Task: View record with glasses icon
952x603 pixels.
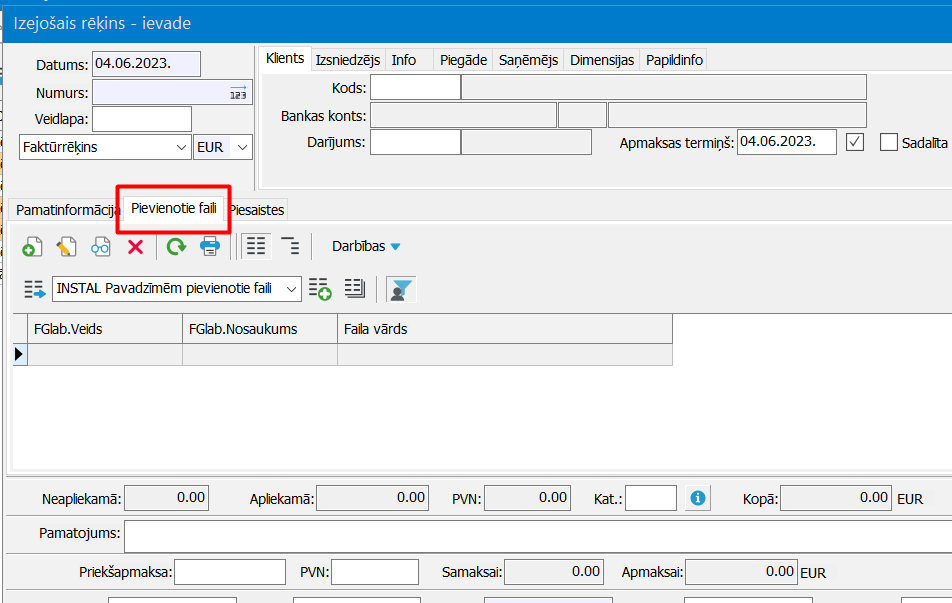Action: [101, 247]
